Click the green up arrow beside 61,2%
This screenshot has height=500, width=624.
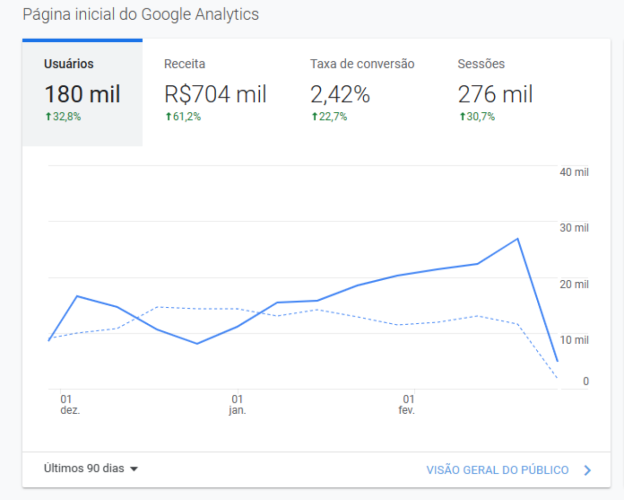point(168,116)
